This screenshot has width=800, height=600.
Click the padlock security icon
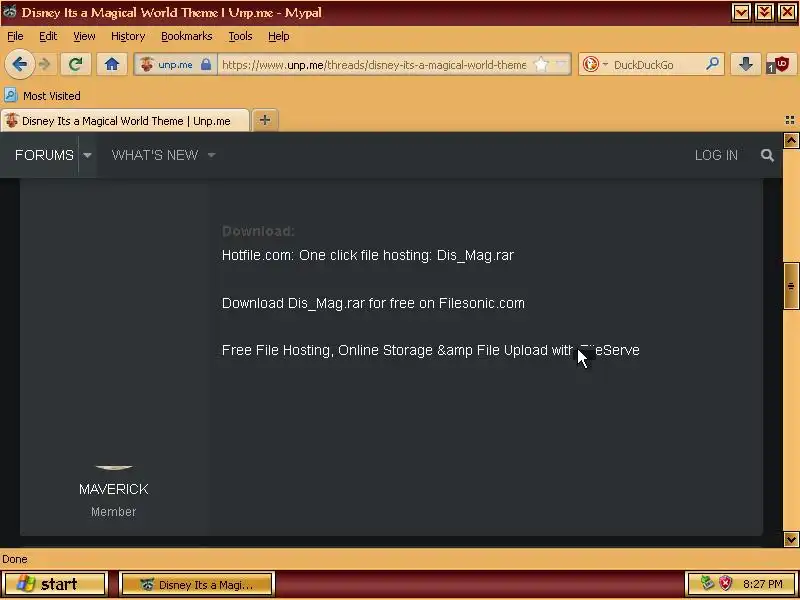point(206,64)
